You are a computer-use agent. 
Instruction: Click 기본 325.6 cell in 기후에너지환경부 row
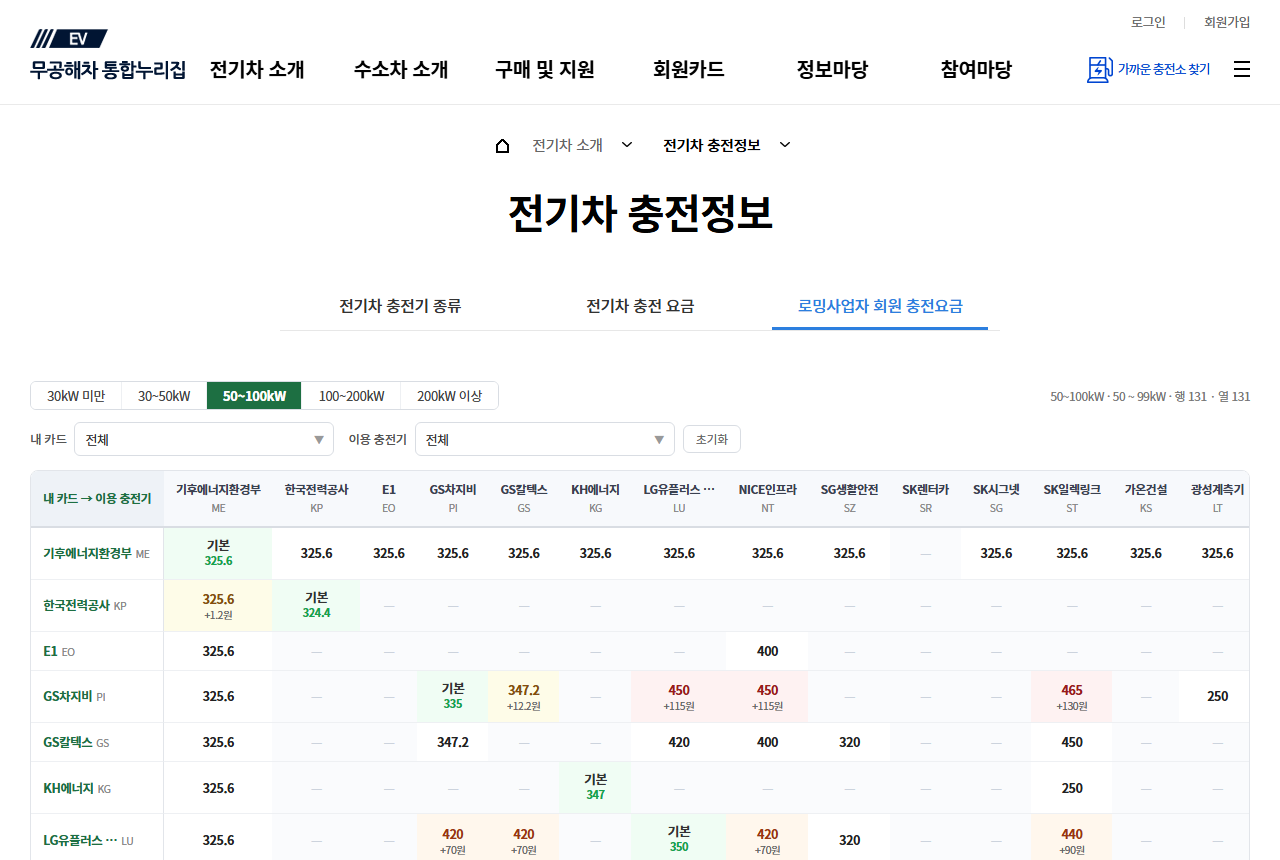[x=218, y=553]
